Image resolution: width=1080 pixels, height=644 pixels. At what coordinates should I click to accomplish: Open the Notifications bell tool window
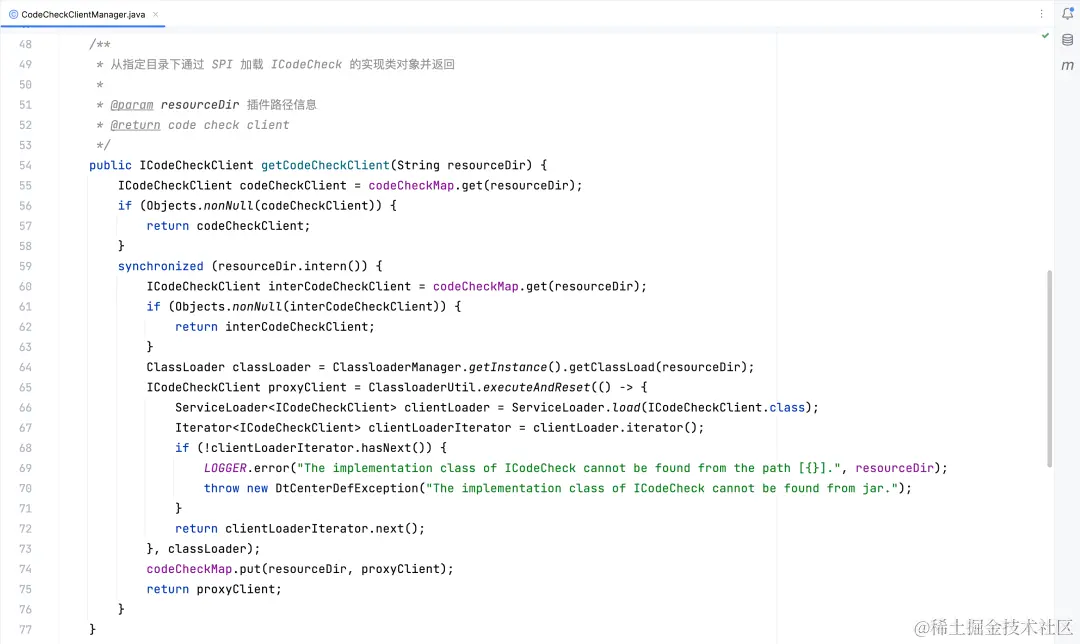point(1067,14)
